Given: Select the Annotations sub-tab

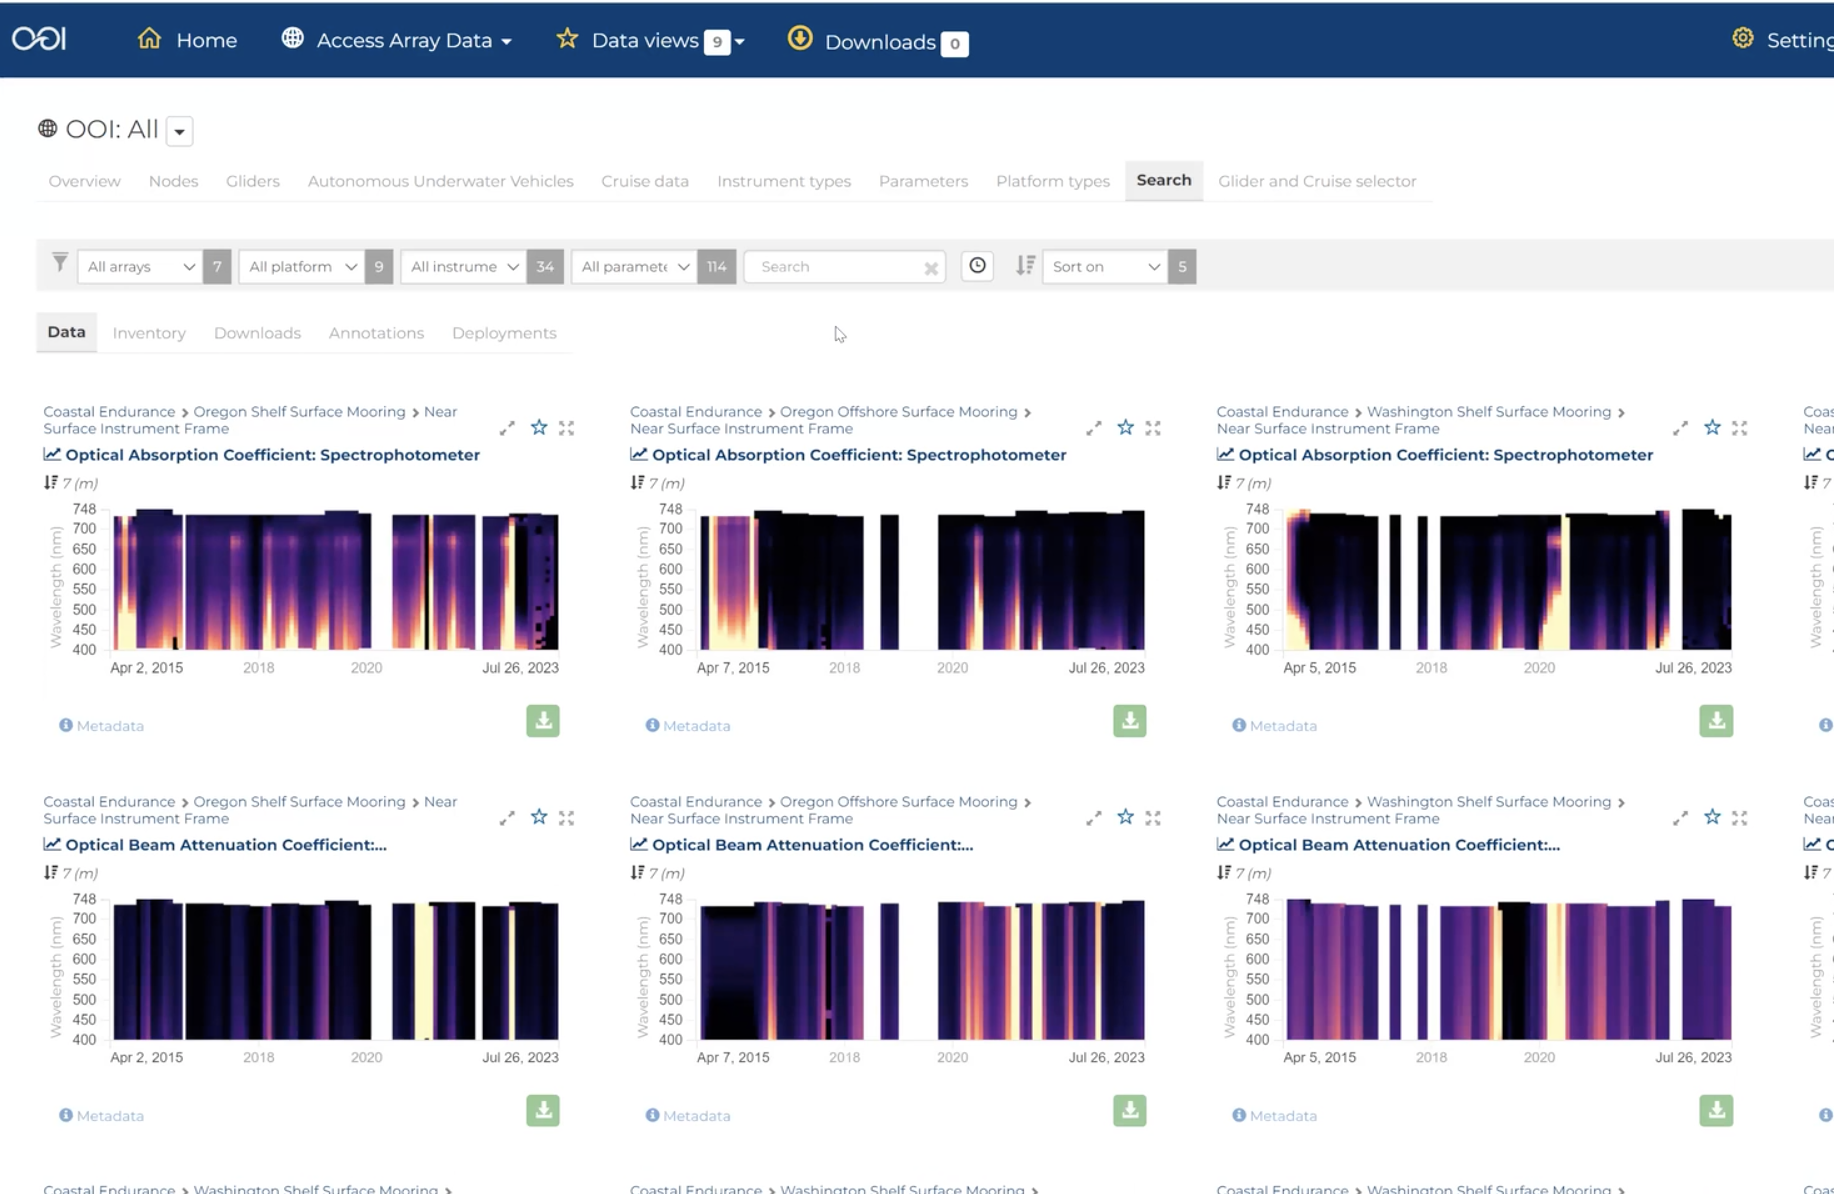Looking at the screenshot, I should [376, 333].
